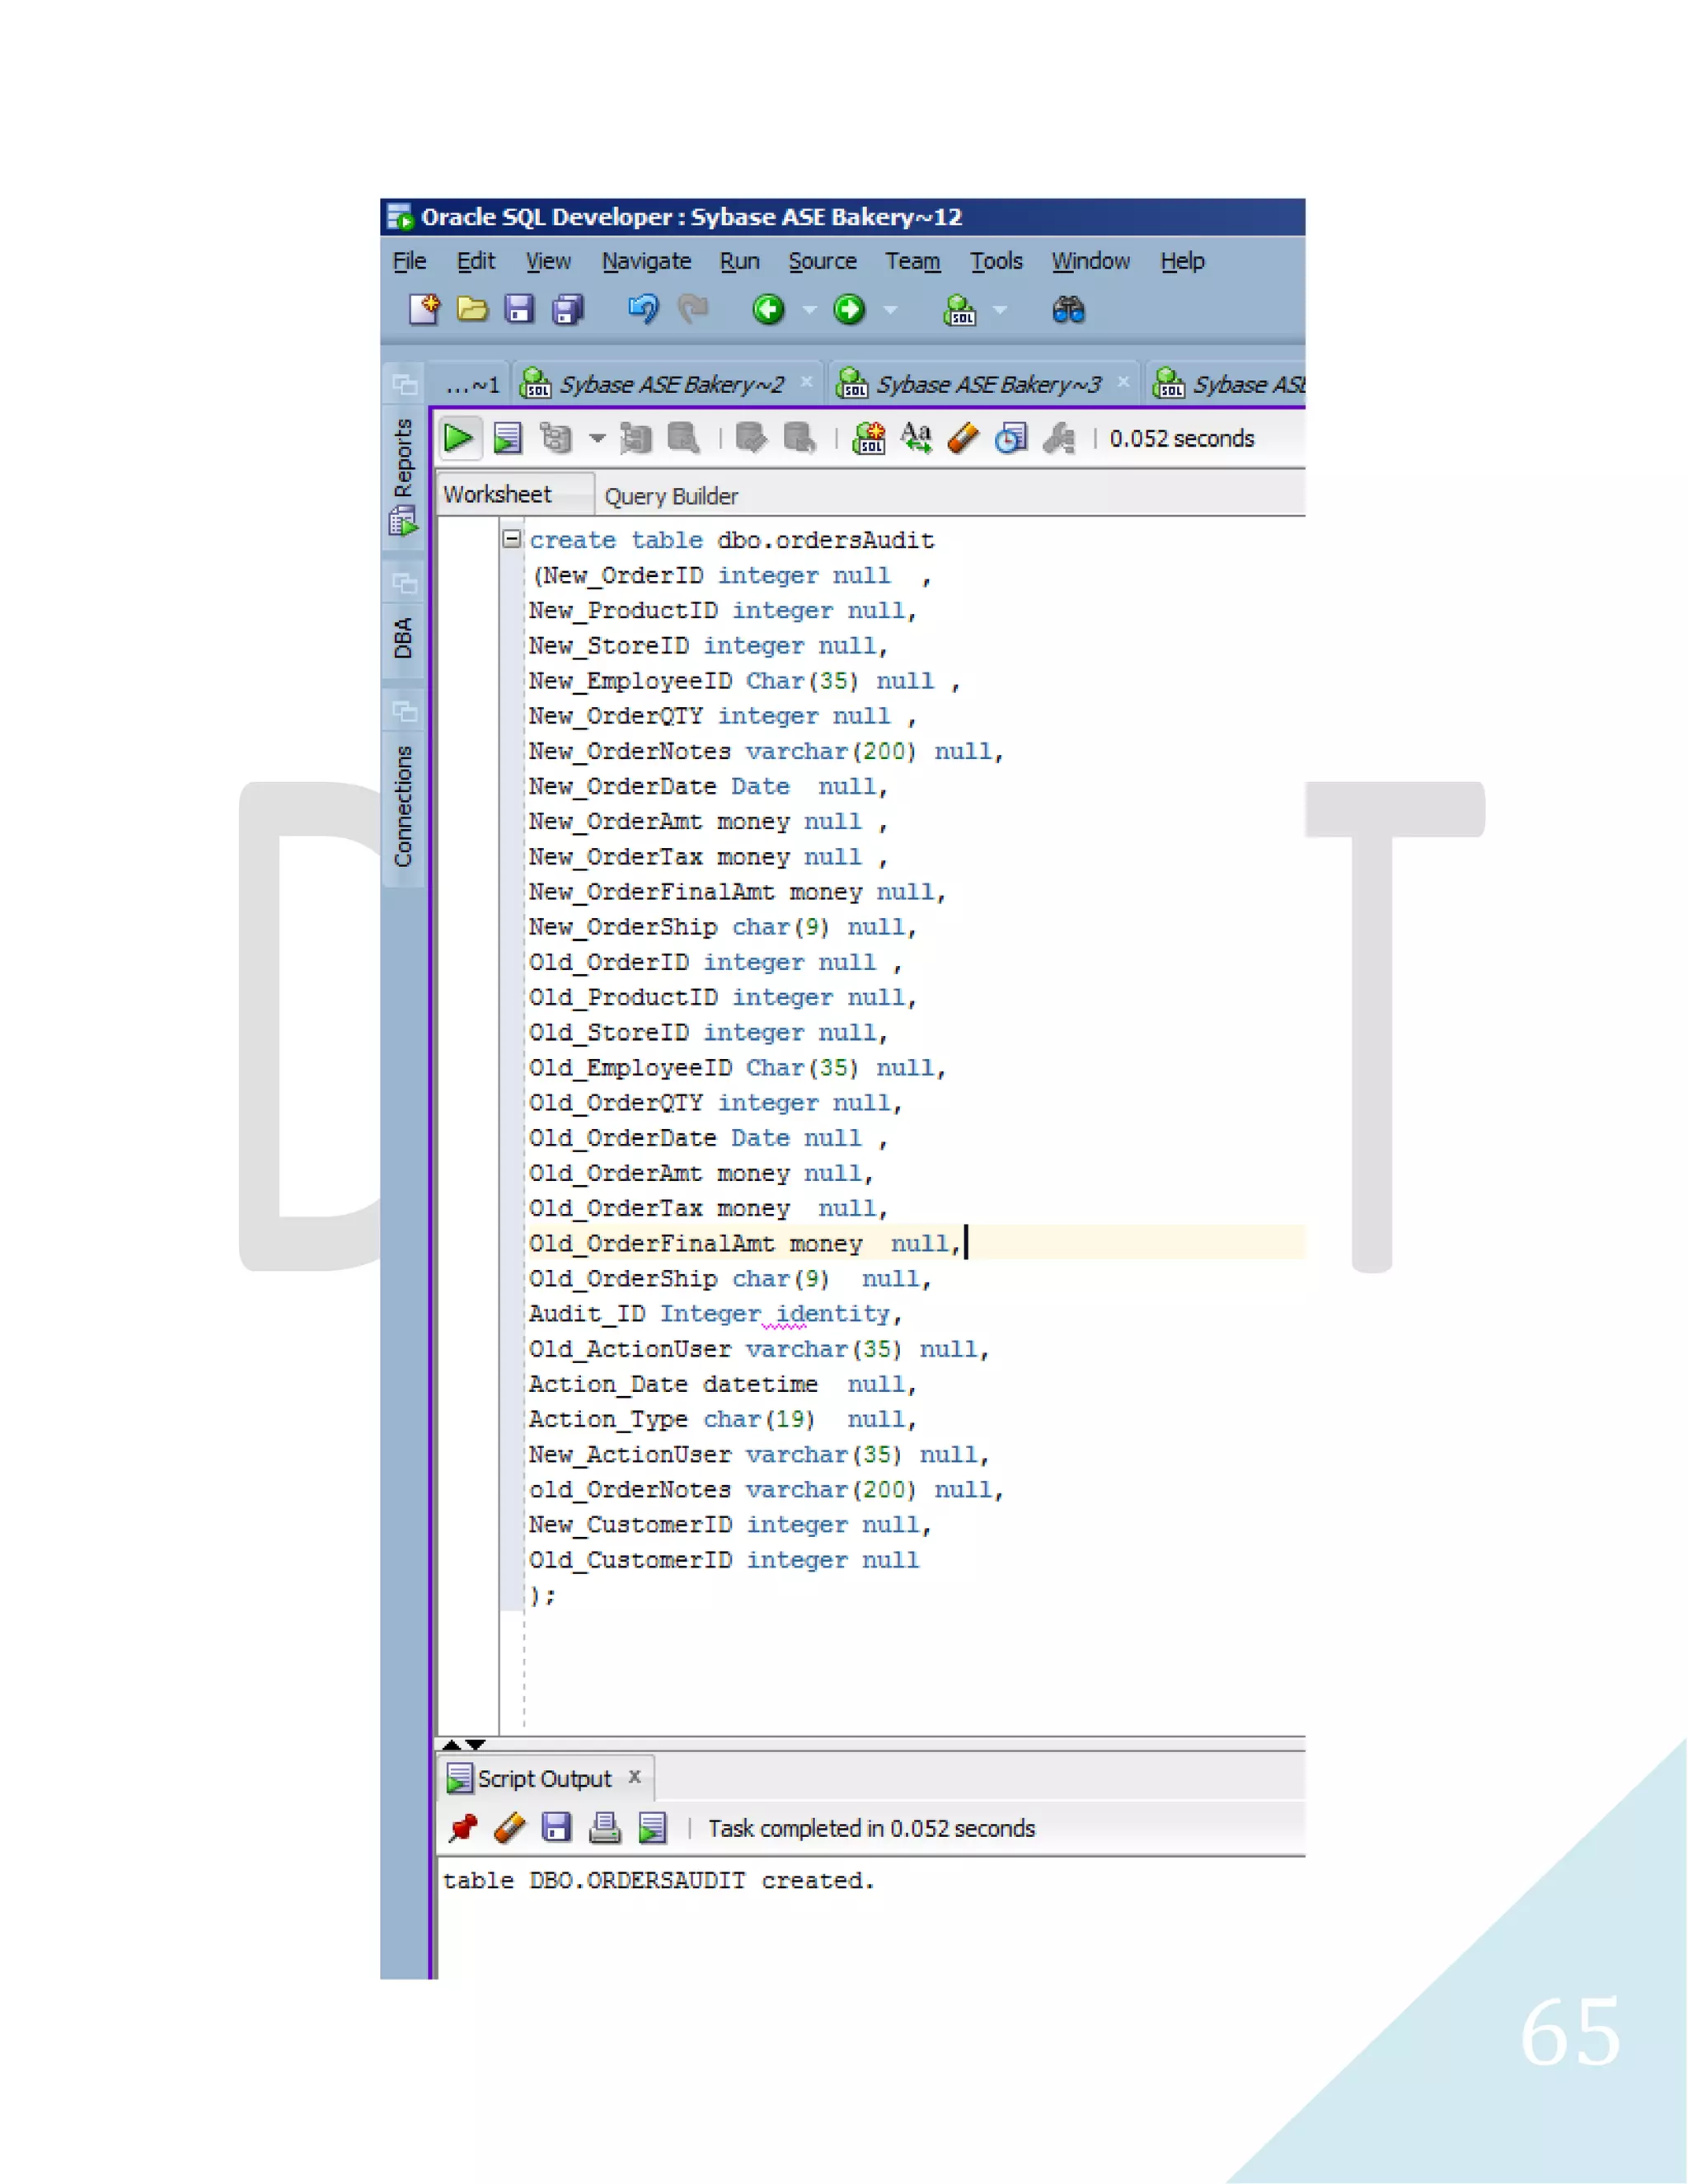
Task: Click the Save All icon in main toolbar
Action: tap(568, 310)
